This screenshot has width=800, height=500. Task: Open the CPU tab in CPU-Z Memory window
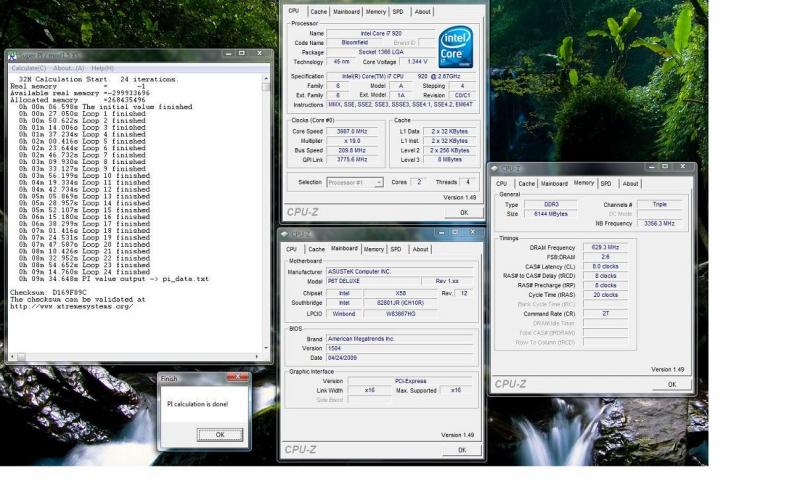(502, 184)
